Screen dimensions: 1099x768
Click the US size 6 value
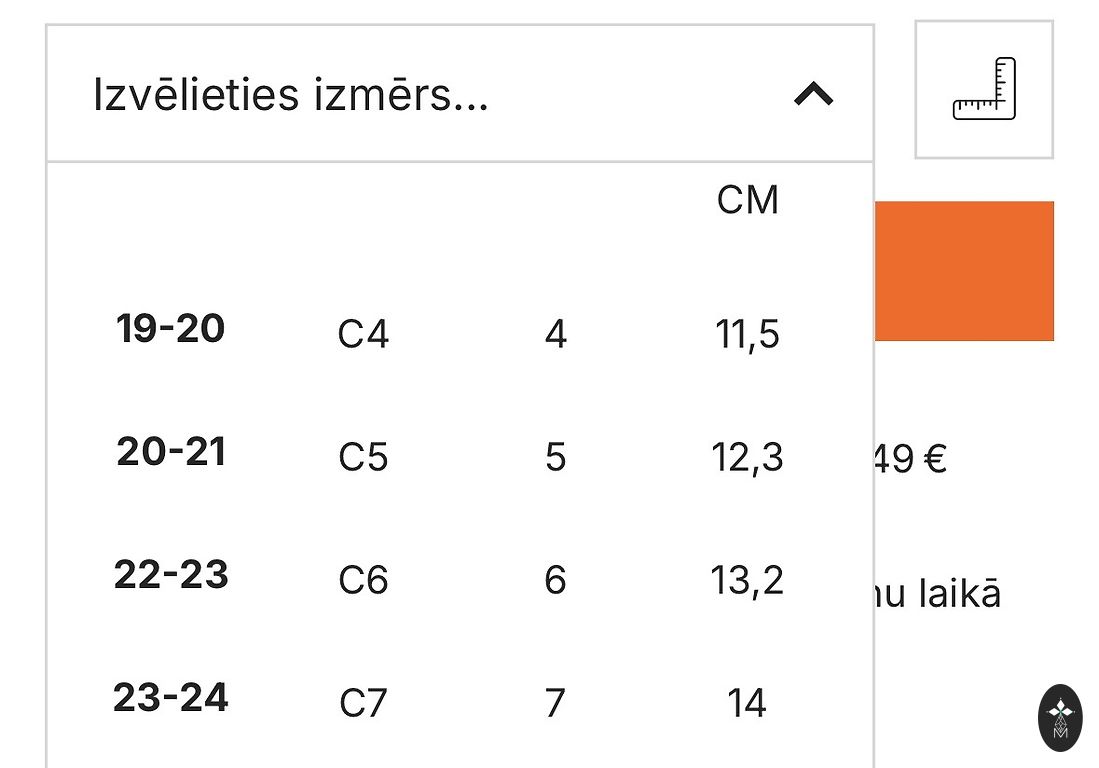556,580
